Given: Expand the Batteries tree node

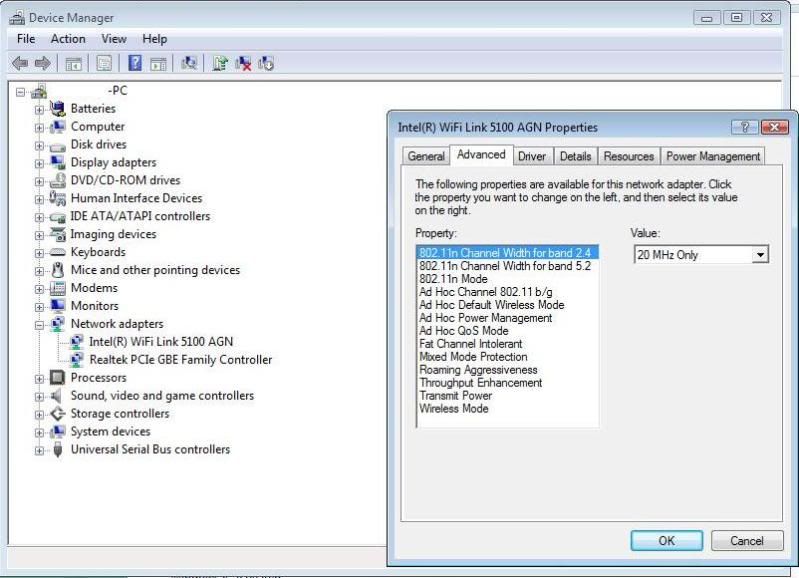Looking at the screenshot, I should (39, 110).
